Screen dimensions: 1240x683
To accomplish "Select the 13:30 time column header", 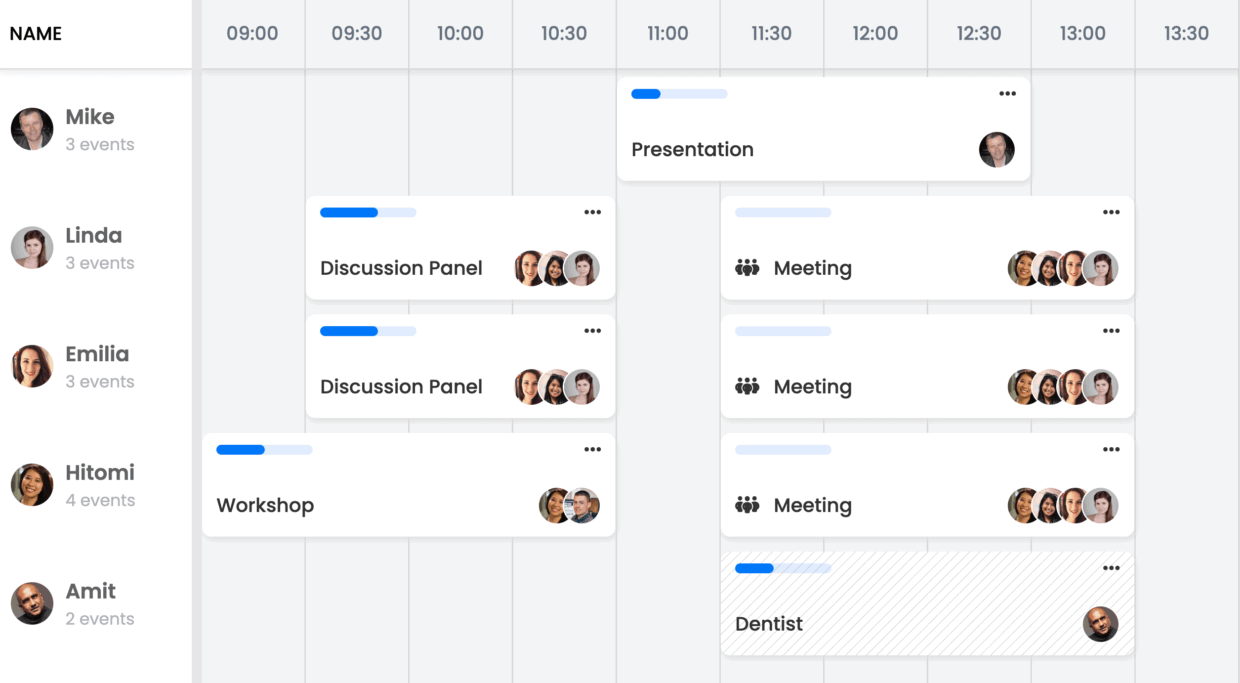I will pyautogui.click(x=1187, y=33).
